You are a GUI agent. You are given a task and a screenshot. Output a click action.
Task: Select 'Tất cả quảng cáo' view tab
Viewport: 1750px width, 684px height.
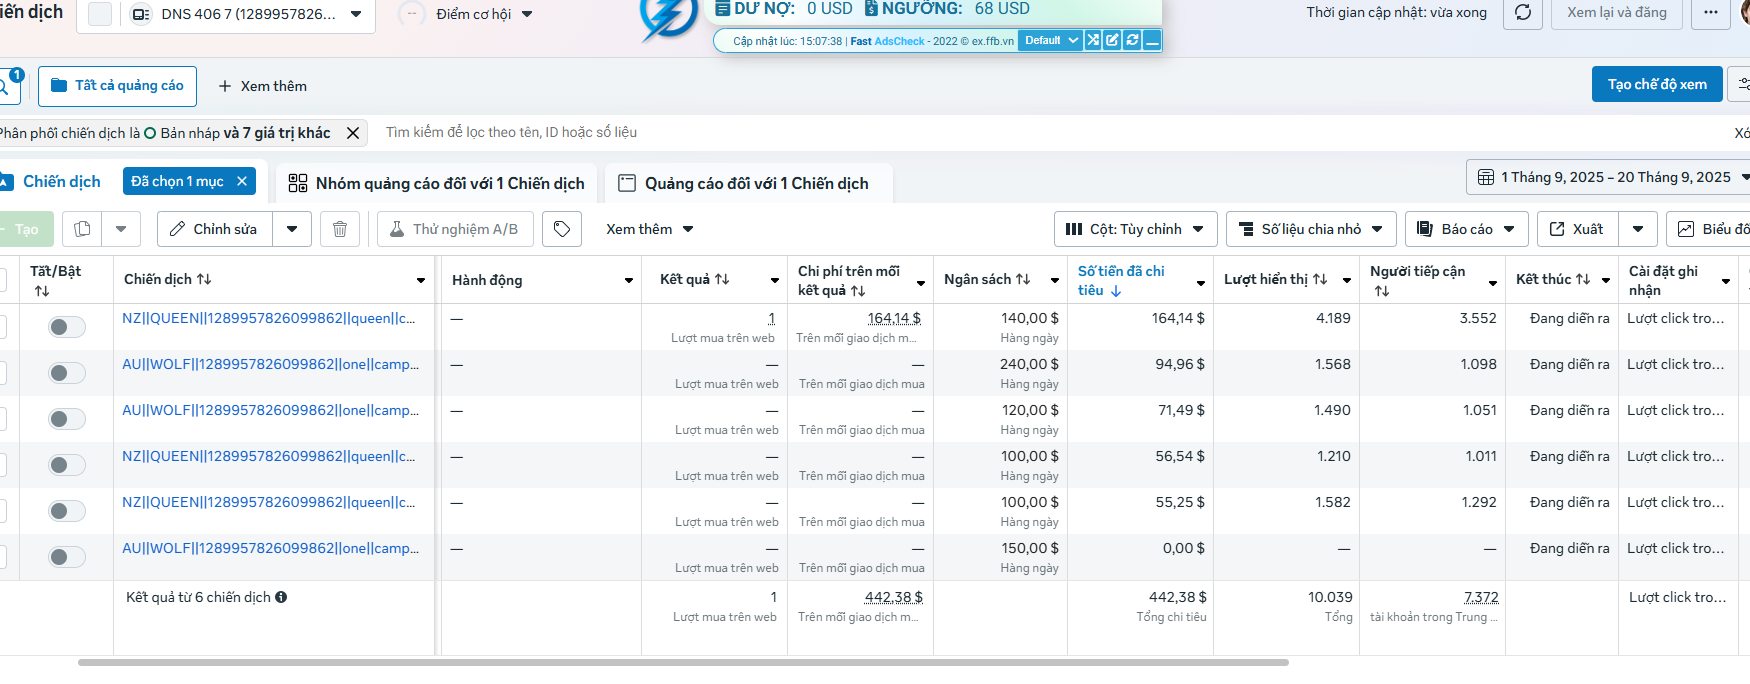pos(117,86)
